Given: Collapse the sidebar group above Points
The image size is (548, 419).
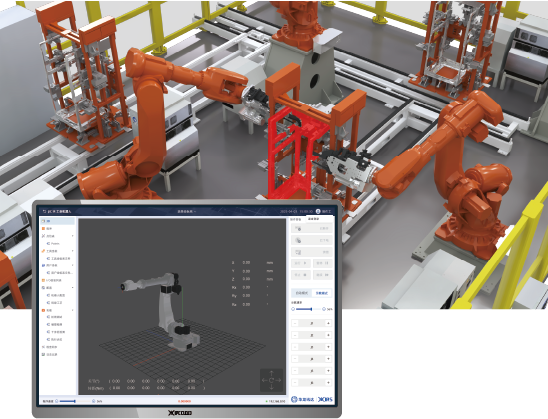Looking at the screenshot, I should click(x=73, y=236).
